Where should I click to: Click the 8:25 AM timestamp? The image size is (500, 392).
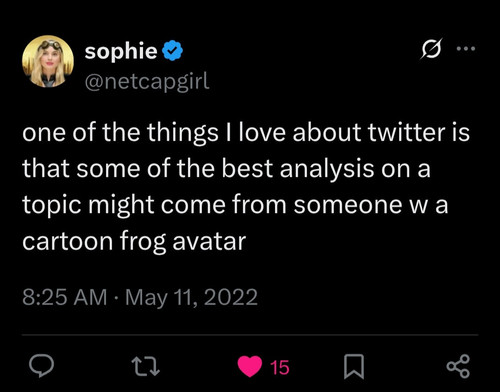pos(65,297)
